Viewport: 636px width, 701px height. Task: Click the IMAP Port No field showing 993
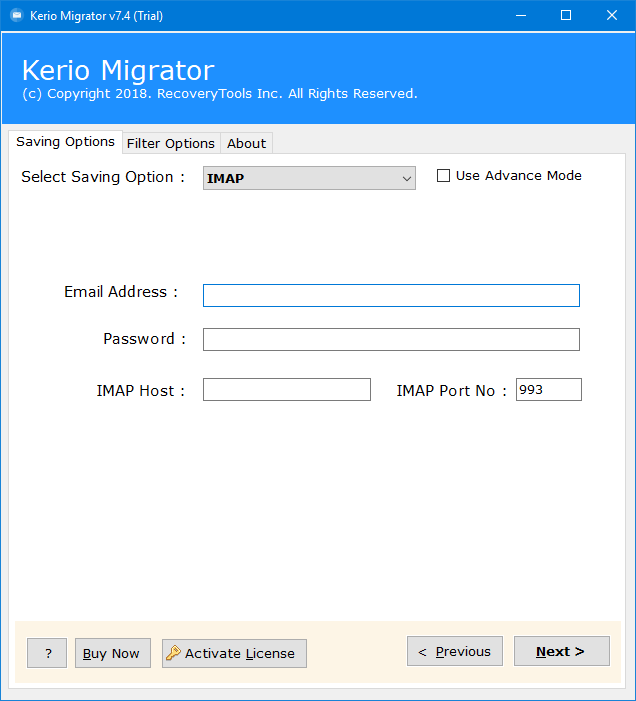[548, 389]
